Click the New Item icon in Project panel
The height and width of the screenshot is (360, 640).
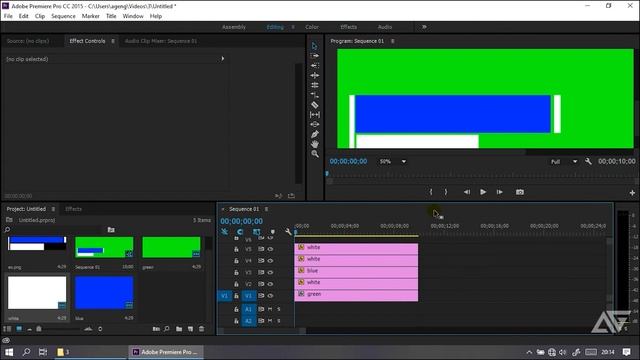pos(190,329)
